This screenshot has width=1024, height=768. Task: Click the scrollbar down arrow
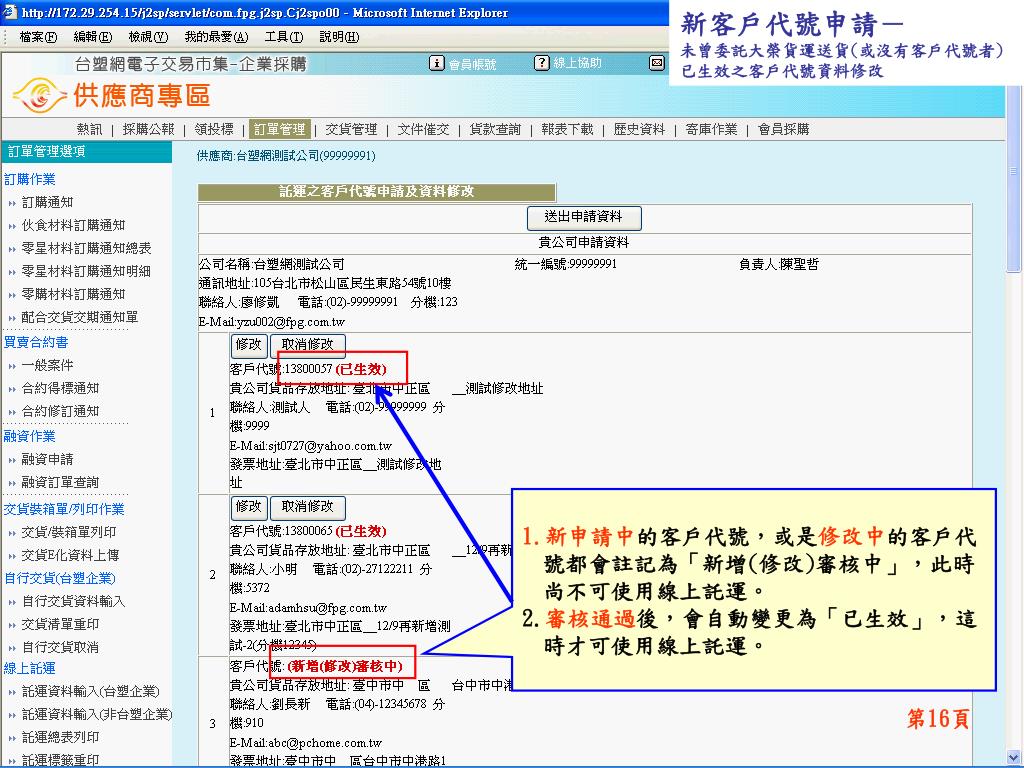1014,758
